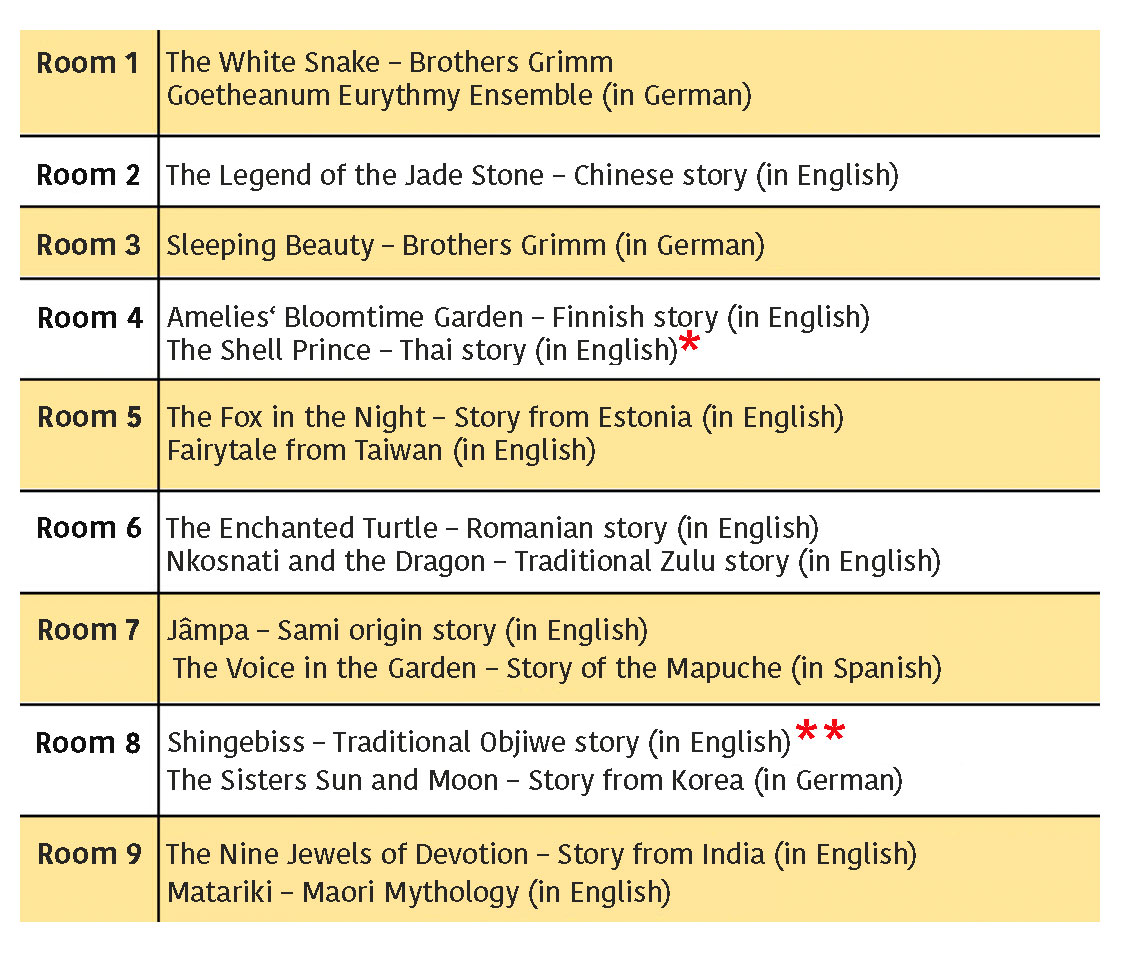Click the Room 4 row header
This screenshot has height=957, width=1123.
pos(90,318)
